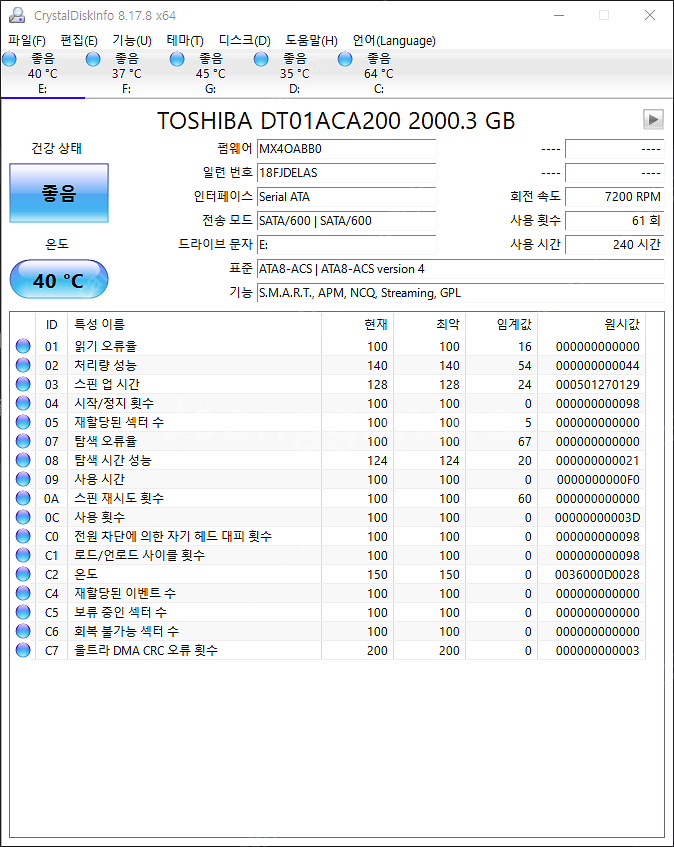Click the power-on hours value 240 시간
Image resolution: width=674 pixels, height=847 pixels.
pyautogui.click(x=615, y=245)
